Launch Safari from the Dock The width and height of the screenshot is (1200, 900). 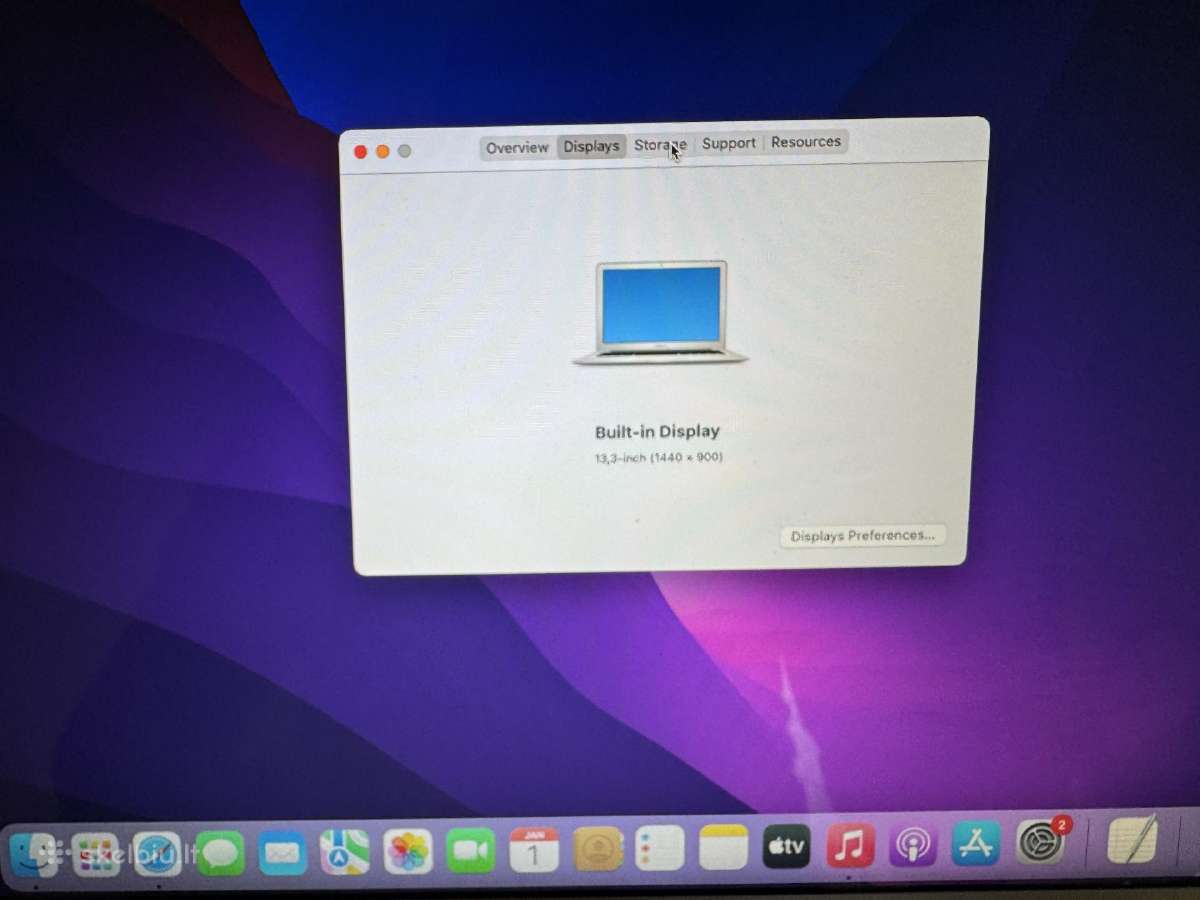[x=158, y=855]
